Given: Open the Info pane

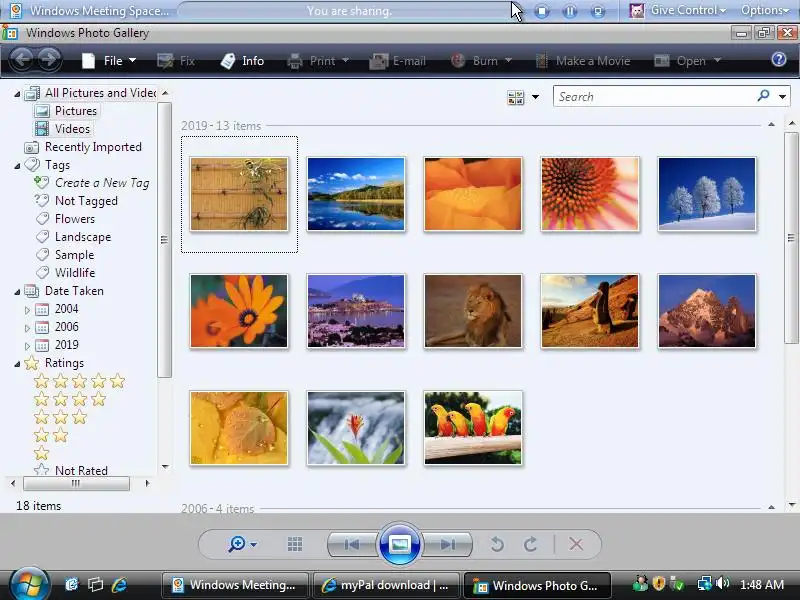Looking at the screenshot, I should 242,61.
